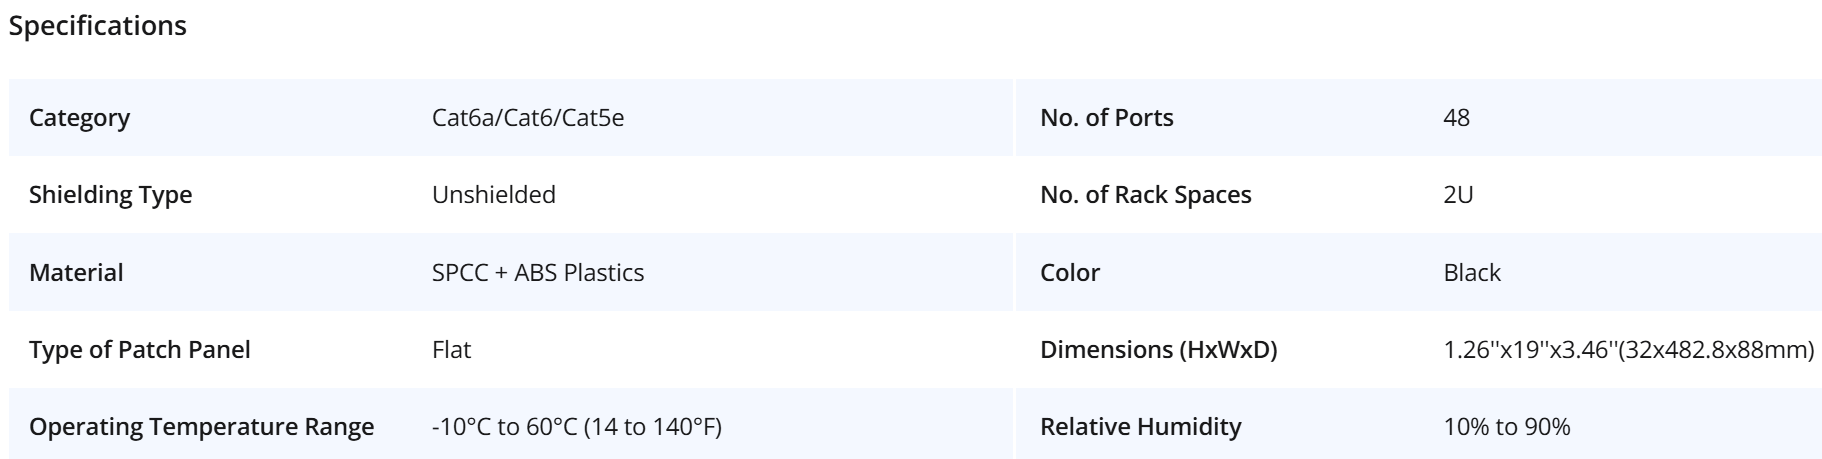Click the Cat6a/Cat6/Cat5e value
Image resolution: width=1822 pixels, height=459 pixels.
528,118
